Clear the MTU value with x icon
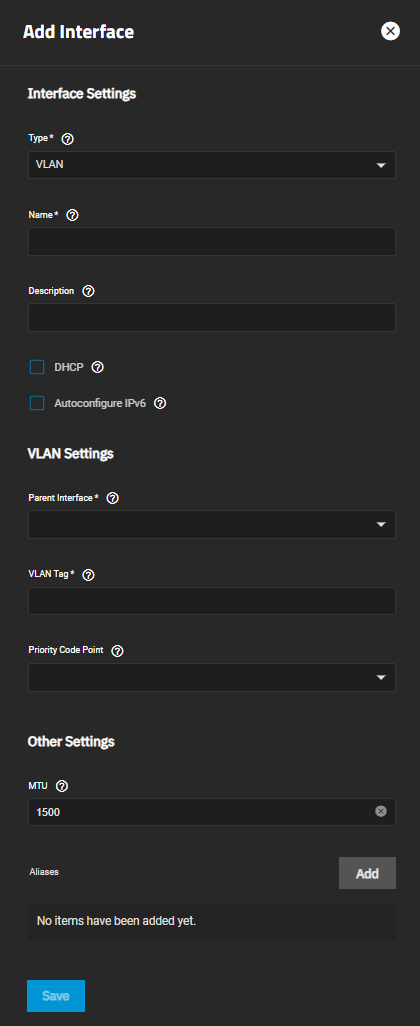Screen dimensions: 420x1026 click(x=381, y=811)
